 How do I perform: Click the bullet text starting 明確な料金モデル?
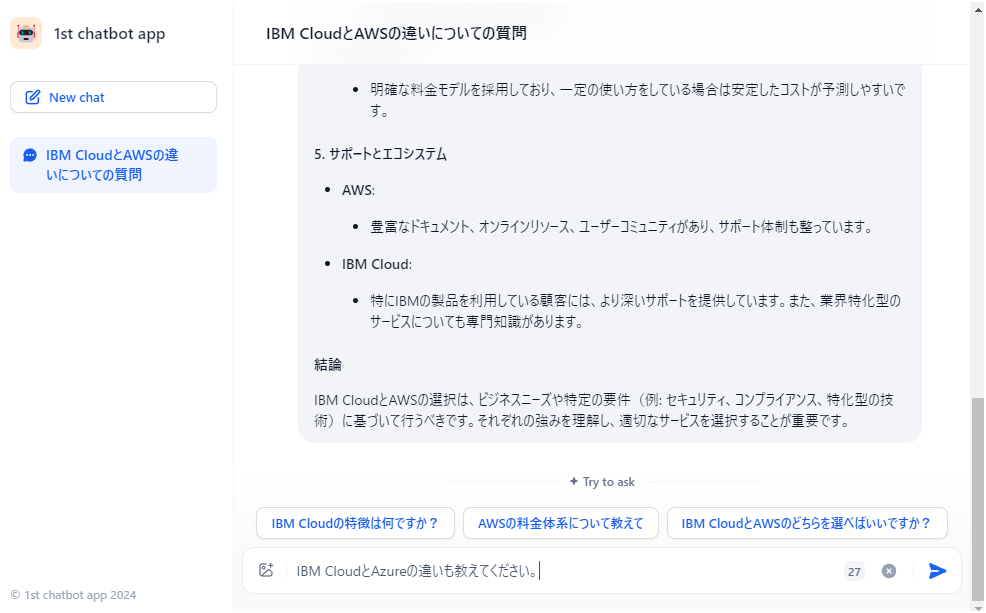tap(638, 100)
